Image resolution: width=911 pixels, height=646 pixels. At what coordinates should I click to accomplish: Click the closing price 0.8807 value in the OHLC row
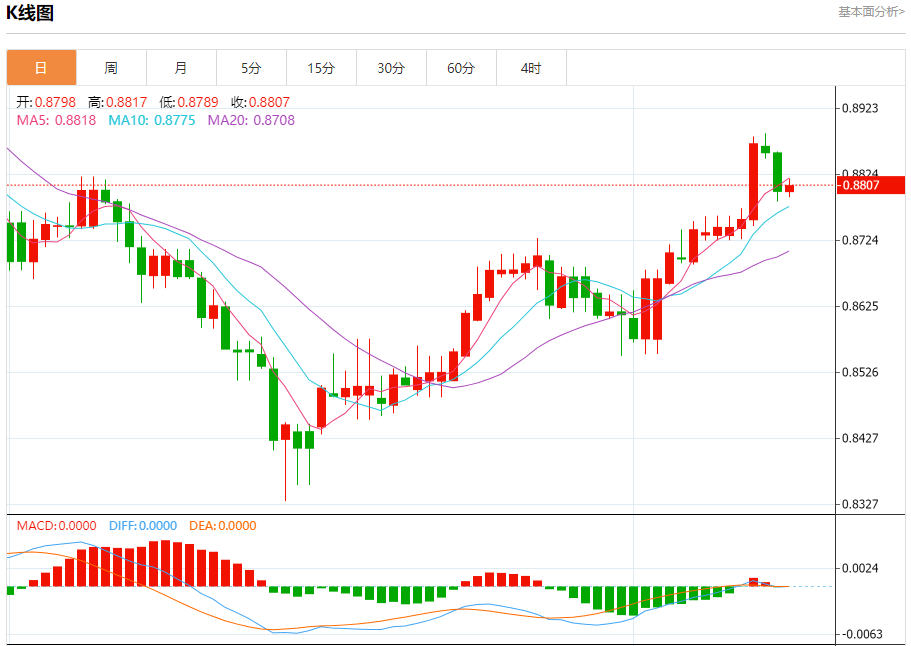[269, 102]
